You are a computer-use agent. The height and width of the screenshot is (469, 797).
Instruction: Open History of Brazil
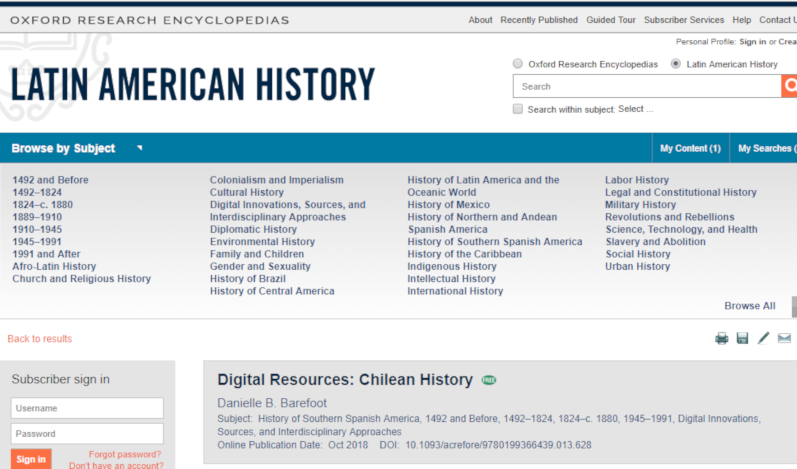[x=248, y=278]
